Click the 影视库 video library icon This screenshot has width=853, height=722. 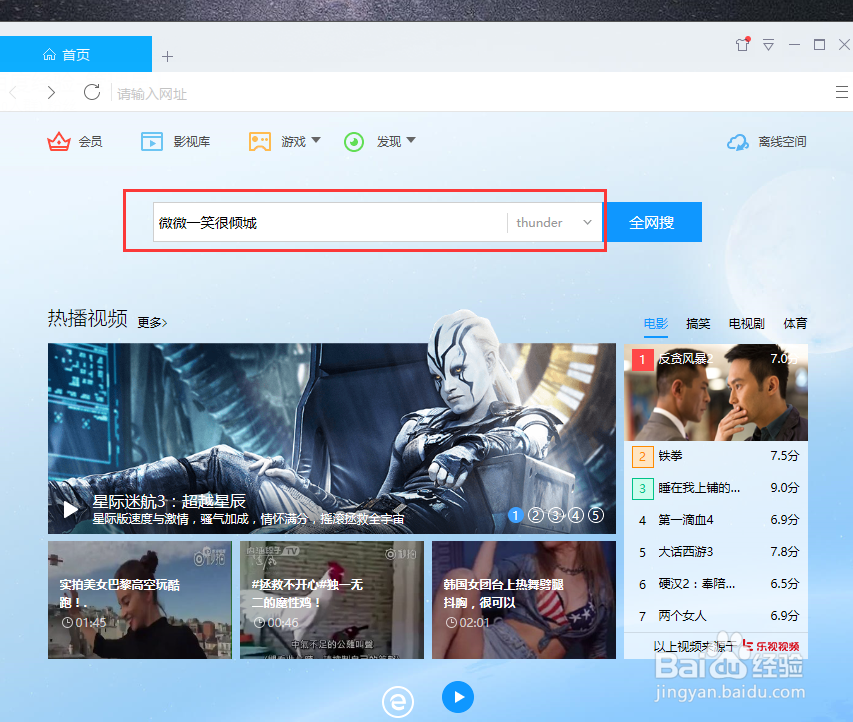click(152, 141)
